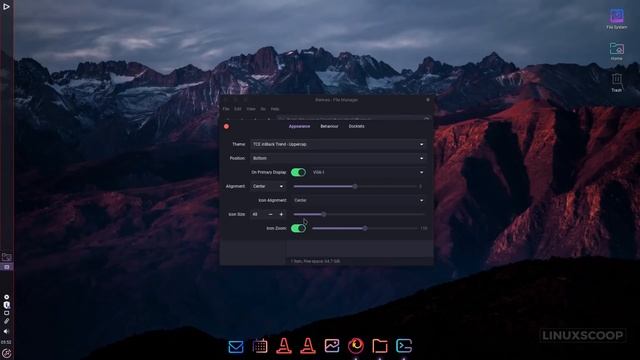Open the File menu in File Manager
This screenshot has height=360, width=640.
click(226, 109)
